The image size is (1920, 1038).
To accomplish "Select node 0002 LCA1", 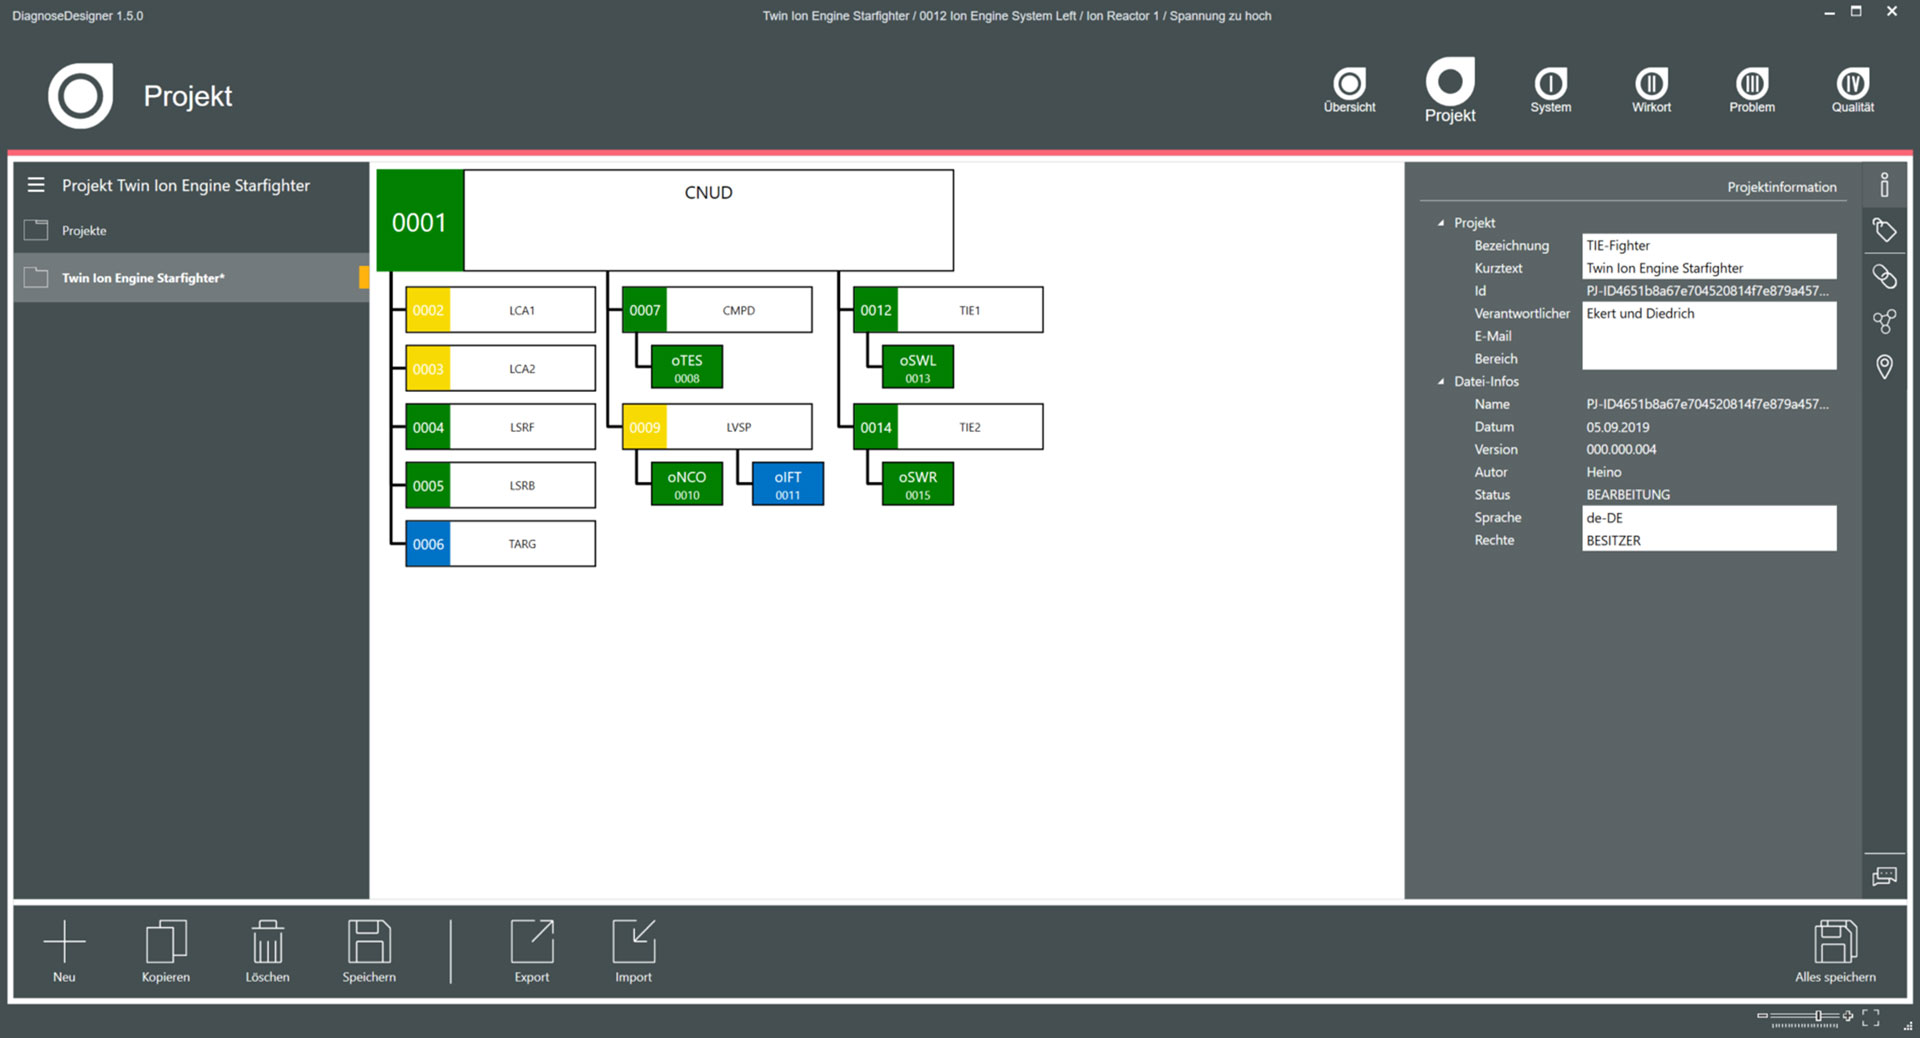I will (500, 310).
